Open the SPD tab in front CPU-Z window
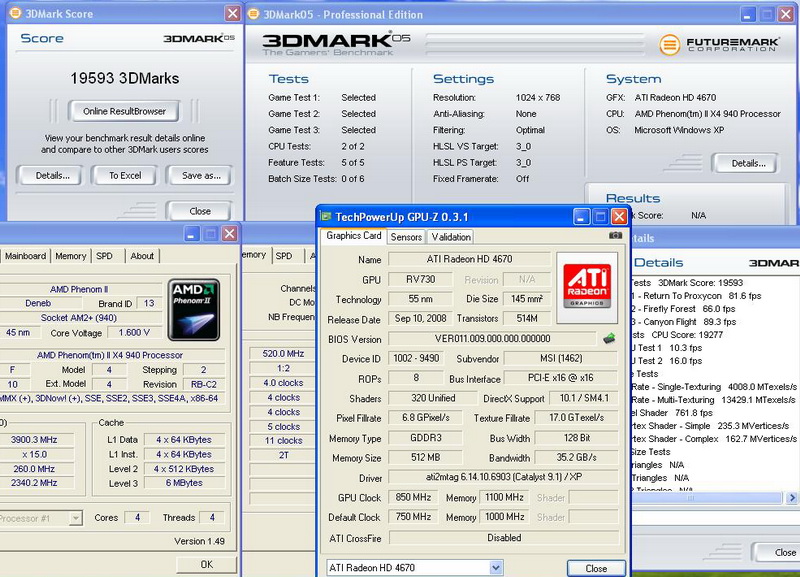This screenshot has height=577, width=800. [105, 256]
